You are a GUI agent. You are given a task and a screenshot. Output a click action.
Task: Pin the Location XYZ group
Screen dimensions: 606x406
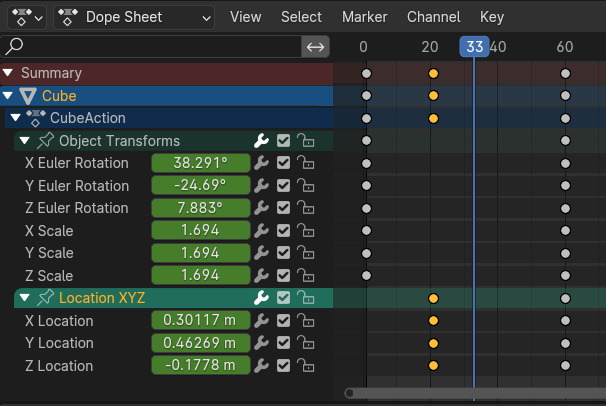coord(46,298)
